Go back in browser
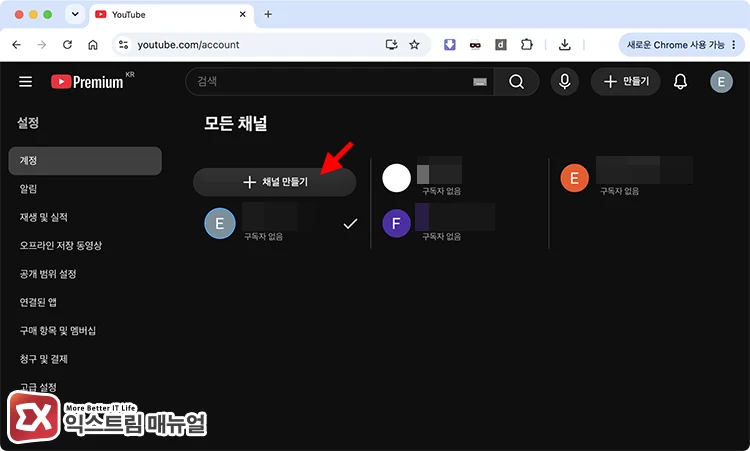Screen dimensions: 750x451 [17, 44]
